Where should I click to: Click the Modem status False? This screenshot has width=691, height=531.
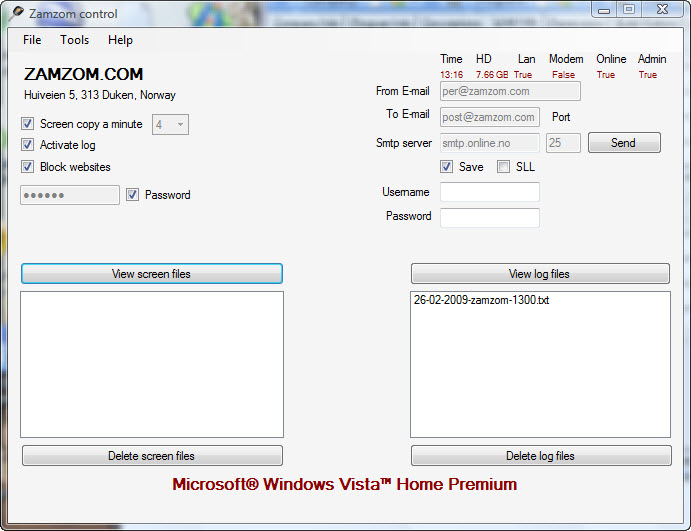(564, 75)
